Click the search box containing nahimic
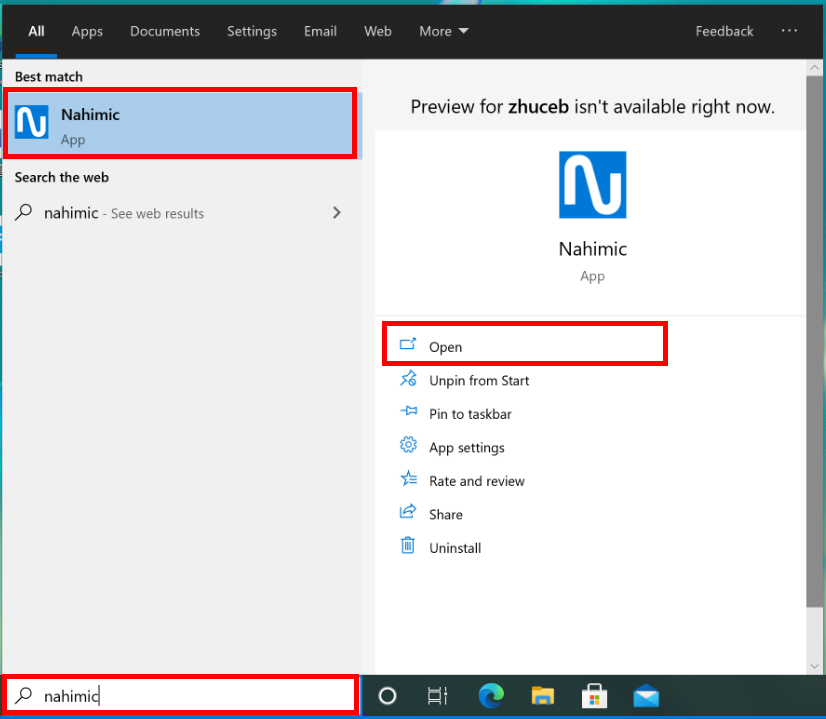The height and width of the screenshot is (719, 826). click(x=190, y=696)
